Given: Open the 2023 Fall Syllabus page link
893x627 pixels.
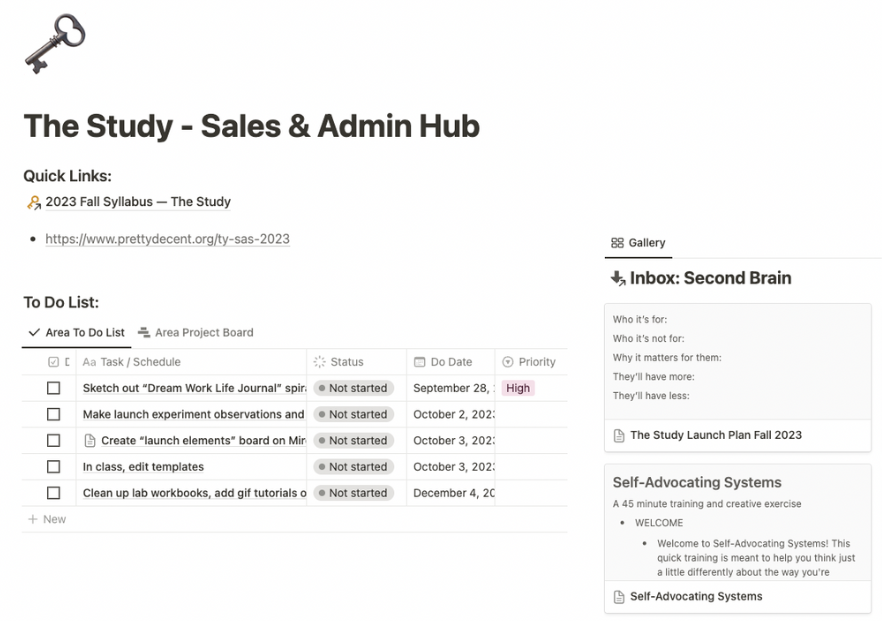Looking at the screenshot, I should point(138,202).
